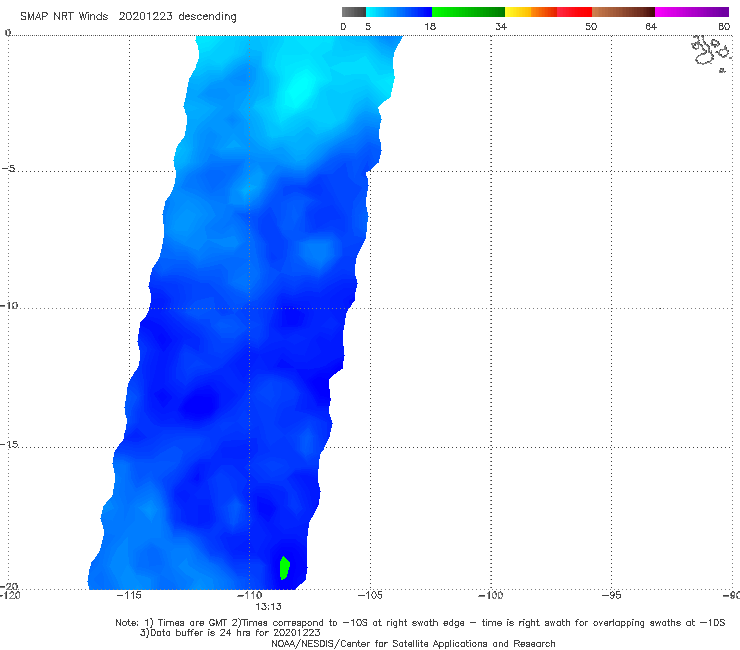Click the color bar label '50'

(591, 26)
